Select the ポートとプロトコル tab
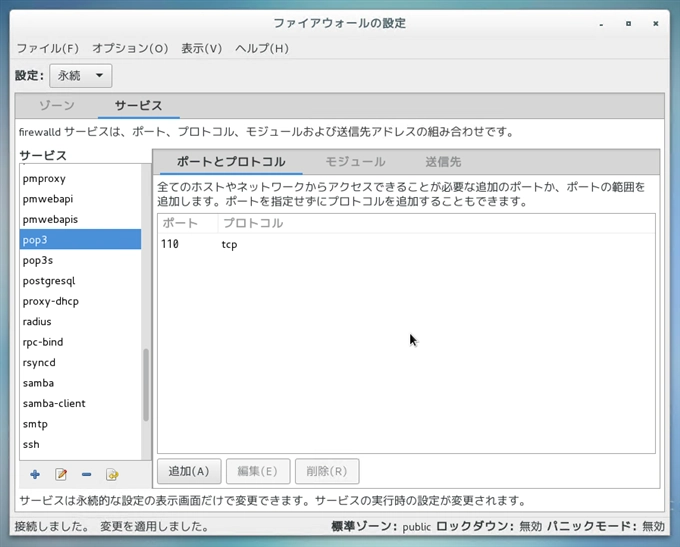 pyautogui.click(x=231, y=162)
